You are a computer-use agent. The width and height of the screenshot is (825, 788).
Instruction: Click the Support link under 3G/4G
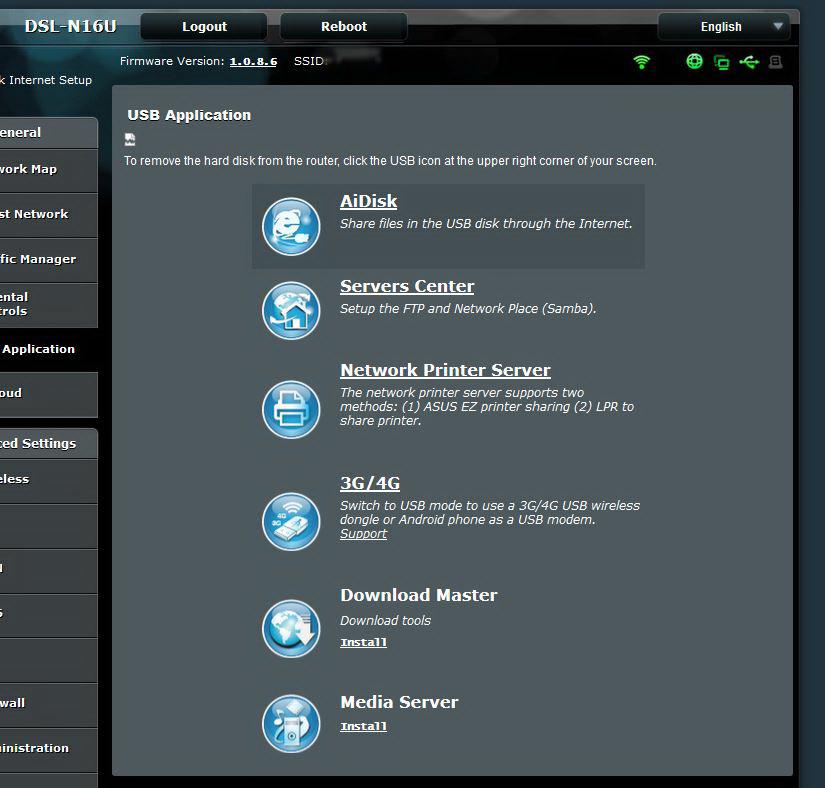click(x=363, y=534)
